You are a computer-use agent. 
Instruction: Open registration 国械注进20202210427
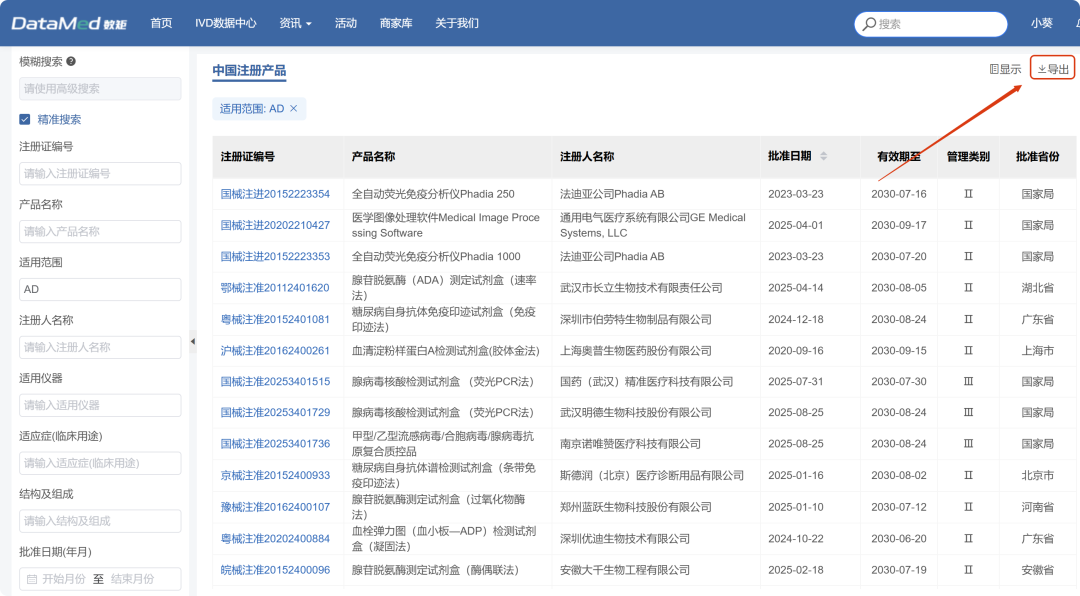click(275, 225)
